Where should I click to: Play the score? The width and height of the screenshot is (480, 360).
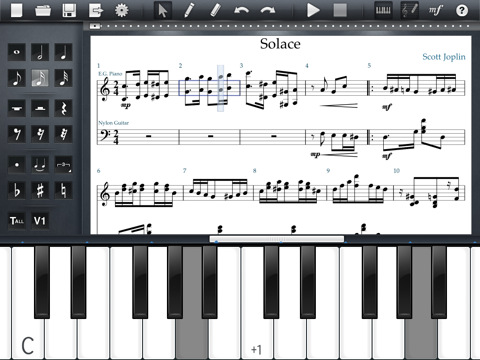point(313,10)
